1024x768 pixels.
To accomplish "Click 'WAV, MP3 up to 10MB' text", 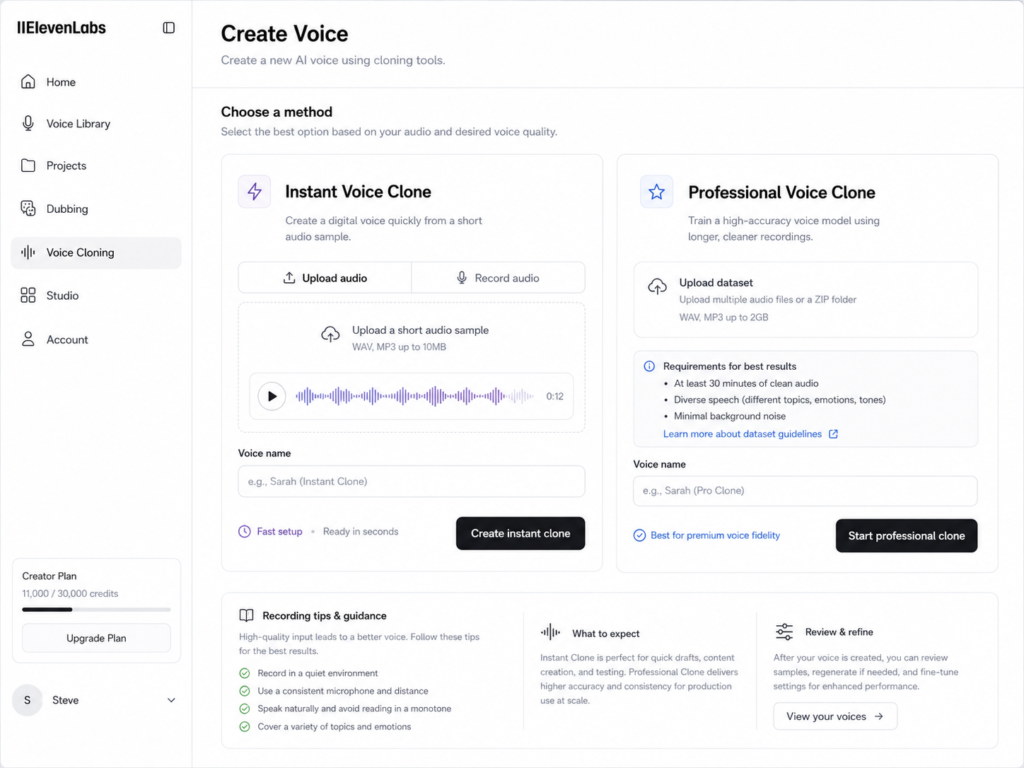I will (x=399, y=347).
